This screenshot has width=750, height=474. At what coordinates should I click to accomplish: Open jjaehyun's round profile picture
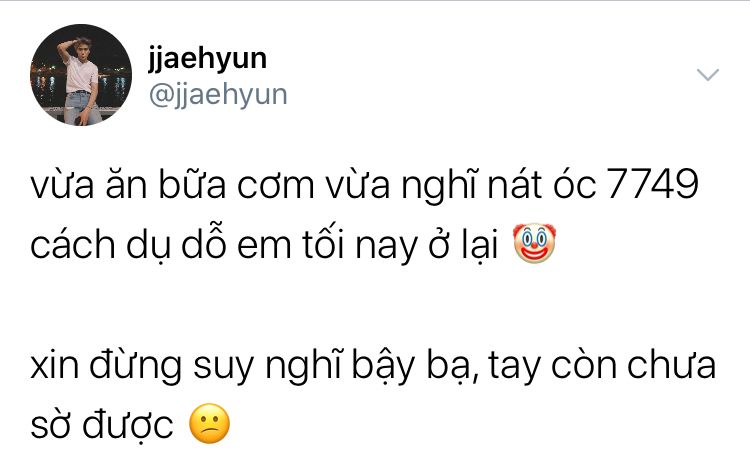[81, 75]
